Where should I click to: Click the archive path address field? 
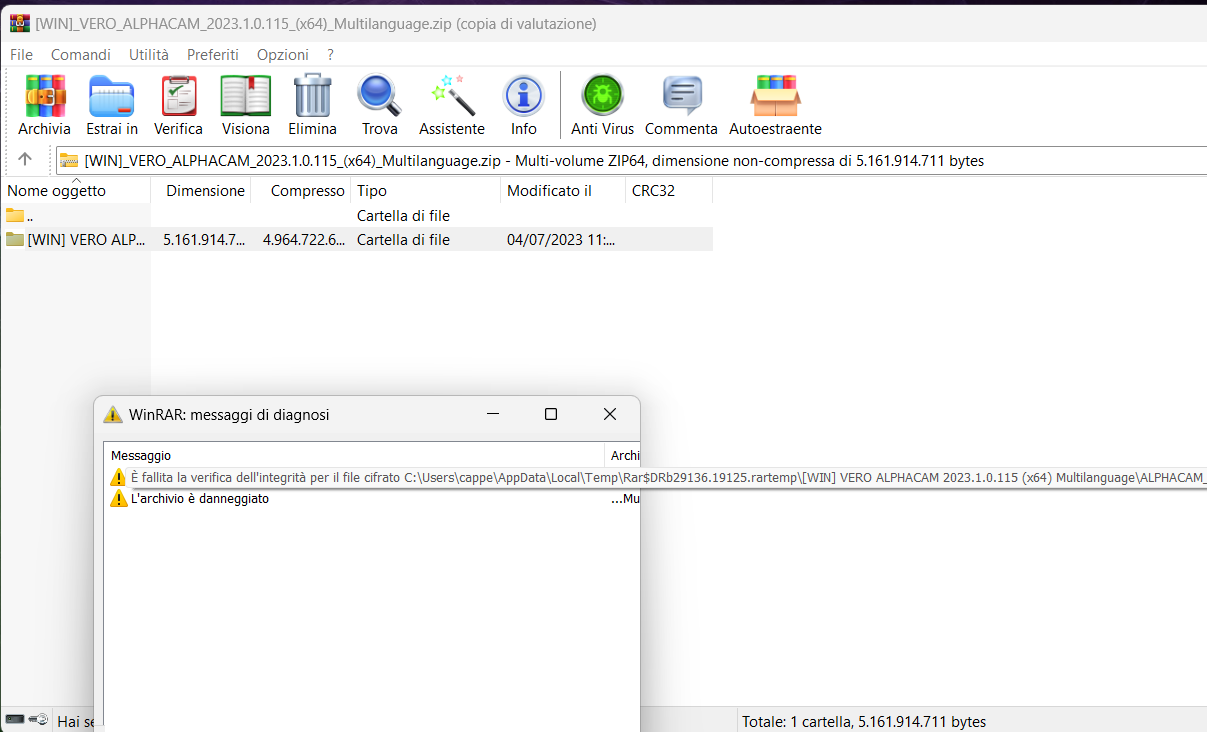coord(632,160)
